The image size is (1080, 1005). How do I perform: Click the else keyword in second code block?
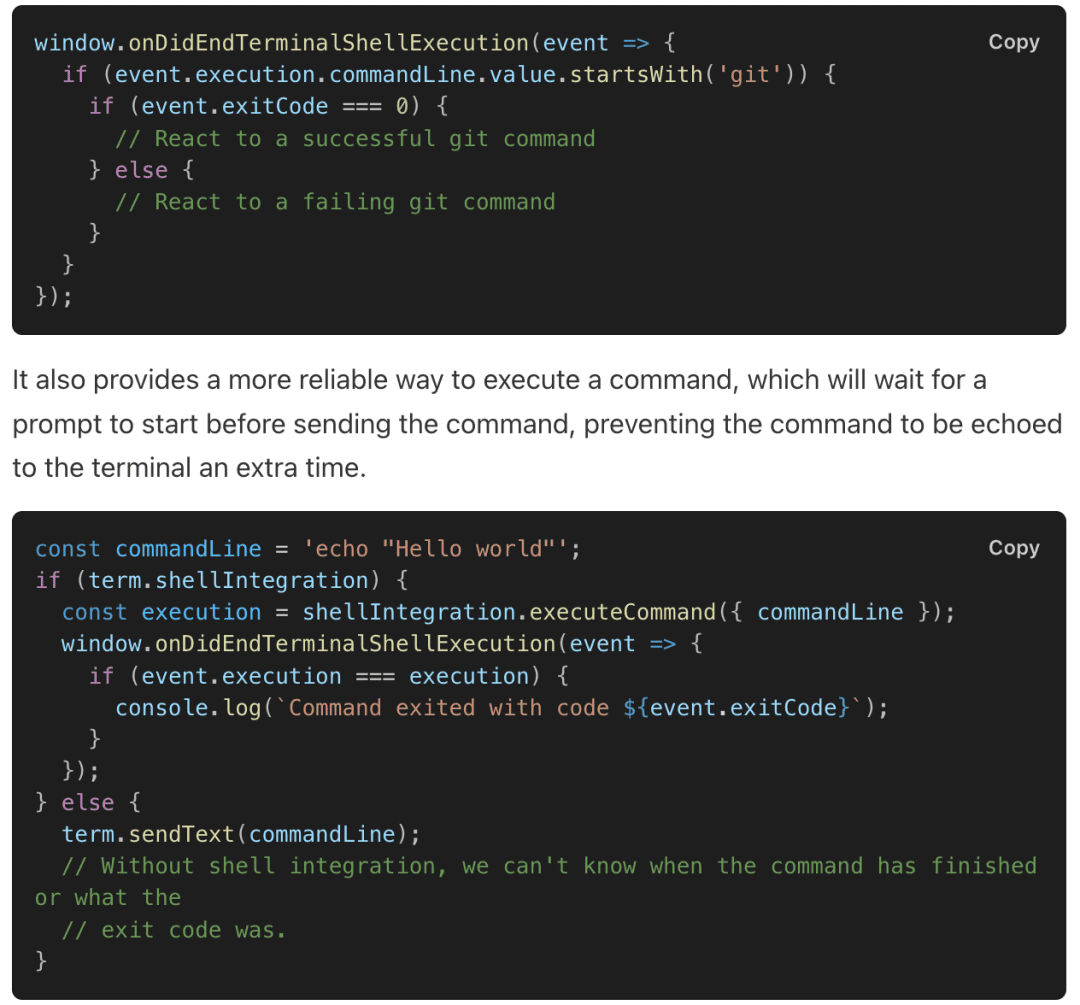87,803
